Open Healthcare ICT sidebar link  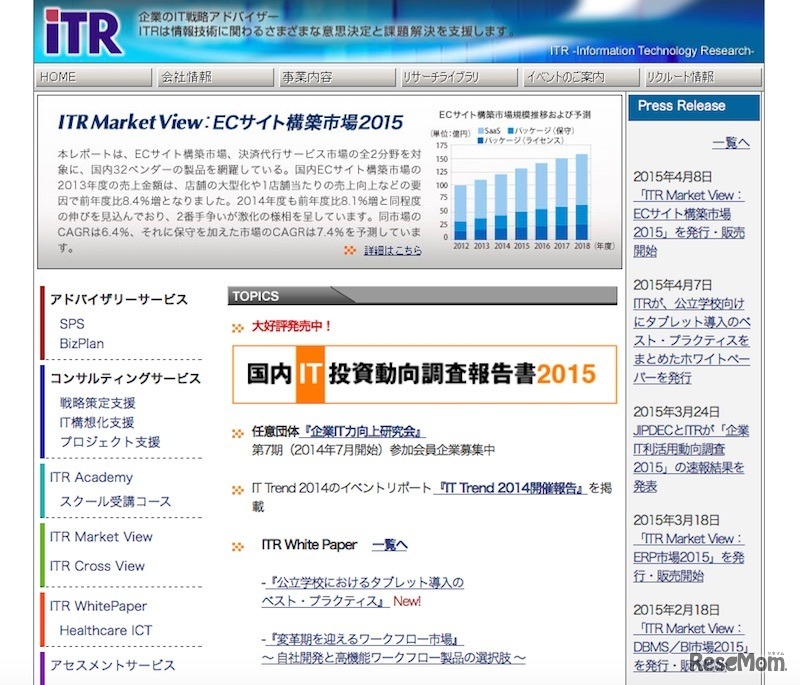click(x=106, y=630)
